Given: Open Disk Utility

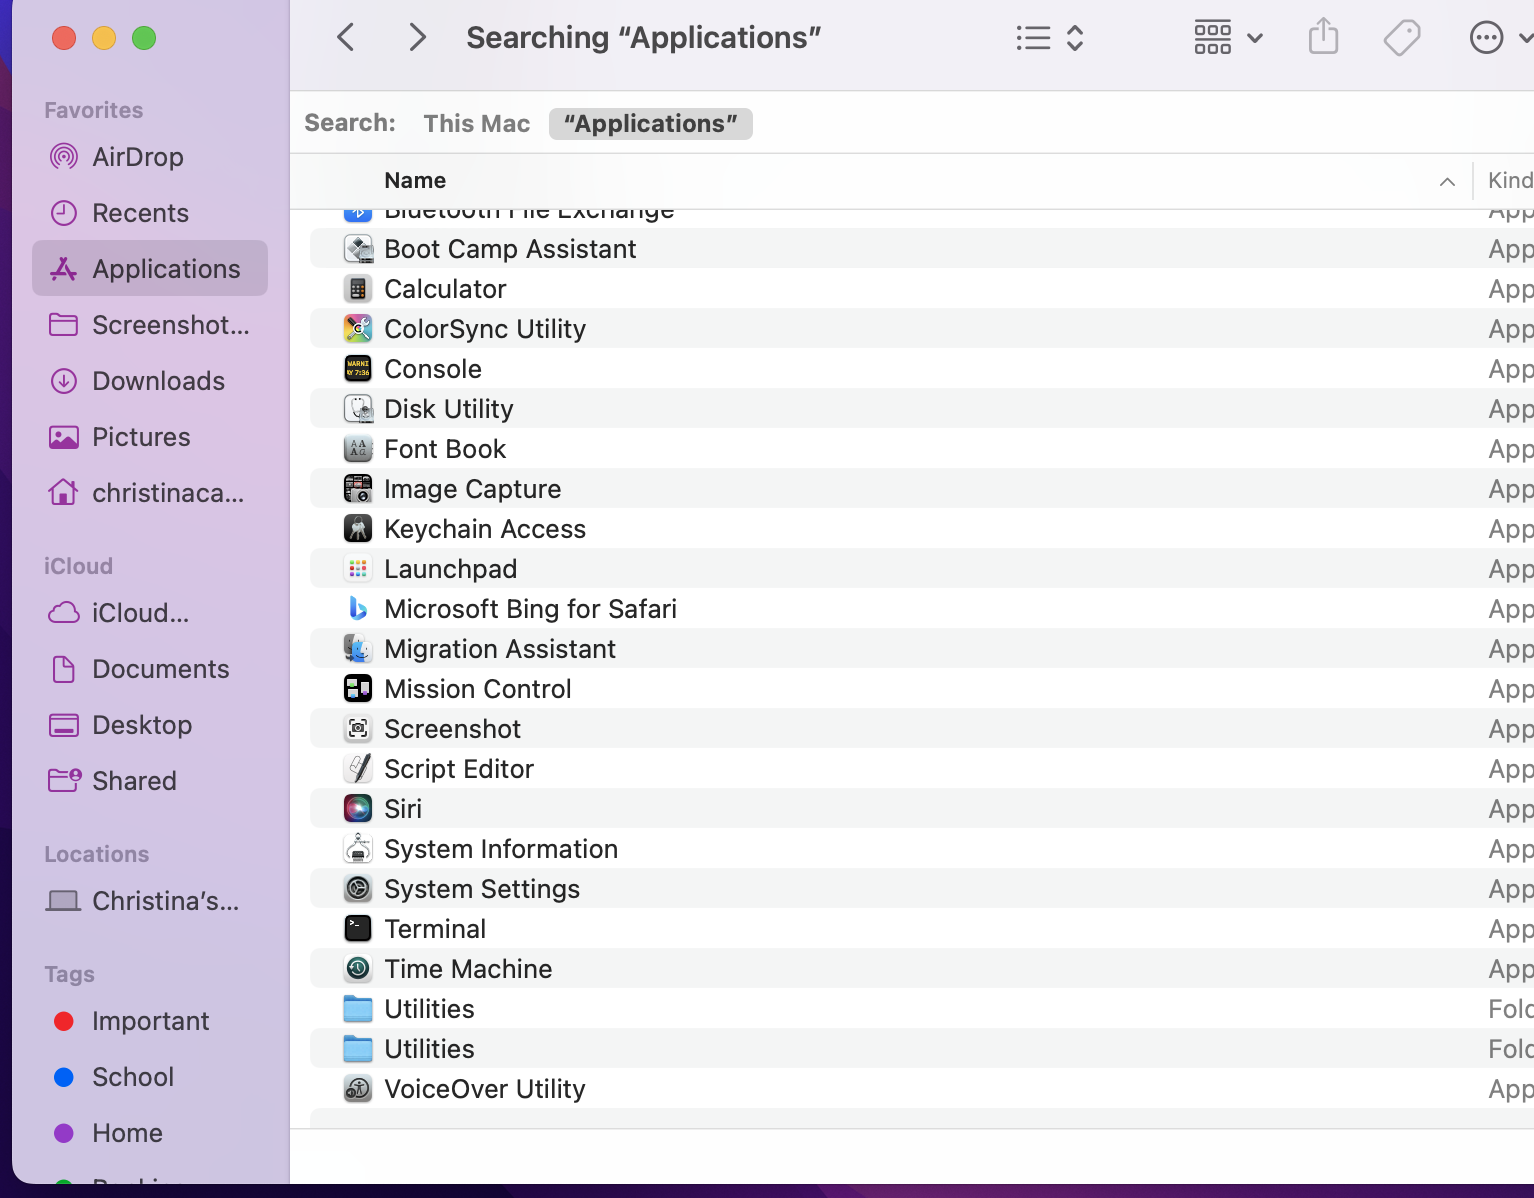Looking at the screenshot, I should click(x=448, y=408).
